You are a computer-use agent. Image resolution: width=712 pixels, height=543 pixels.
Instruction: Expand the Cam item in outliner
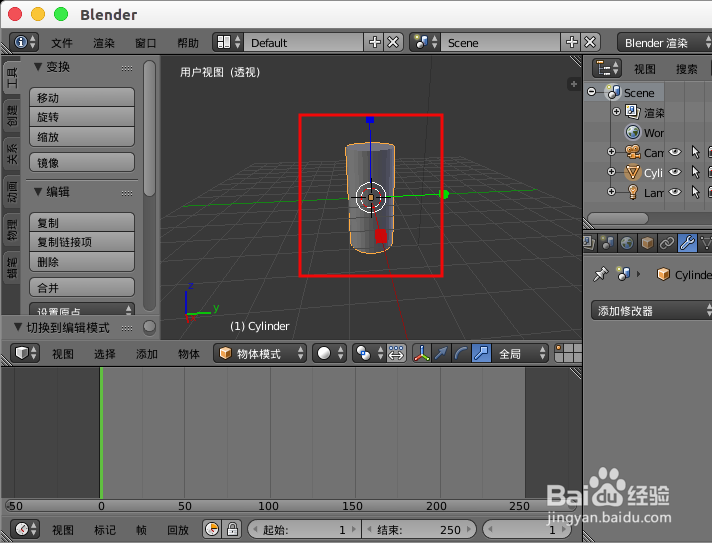click(611, 152)
